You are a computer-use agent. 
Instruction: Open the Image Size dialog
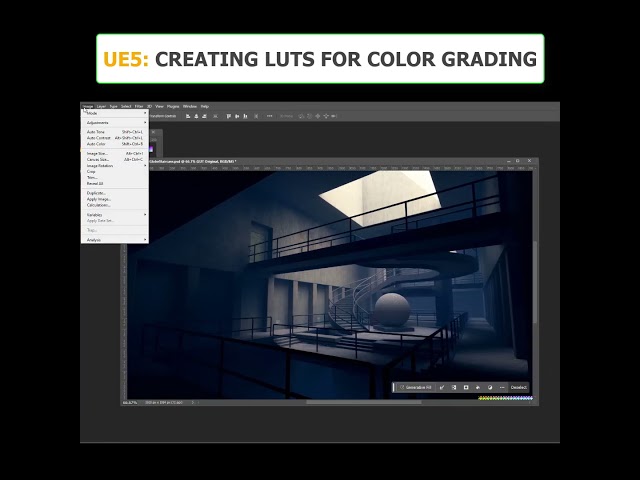coord(115,154)
